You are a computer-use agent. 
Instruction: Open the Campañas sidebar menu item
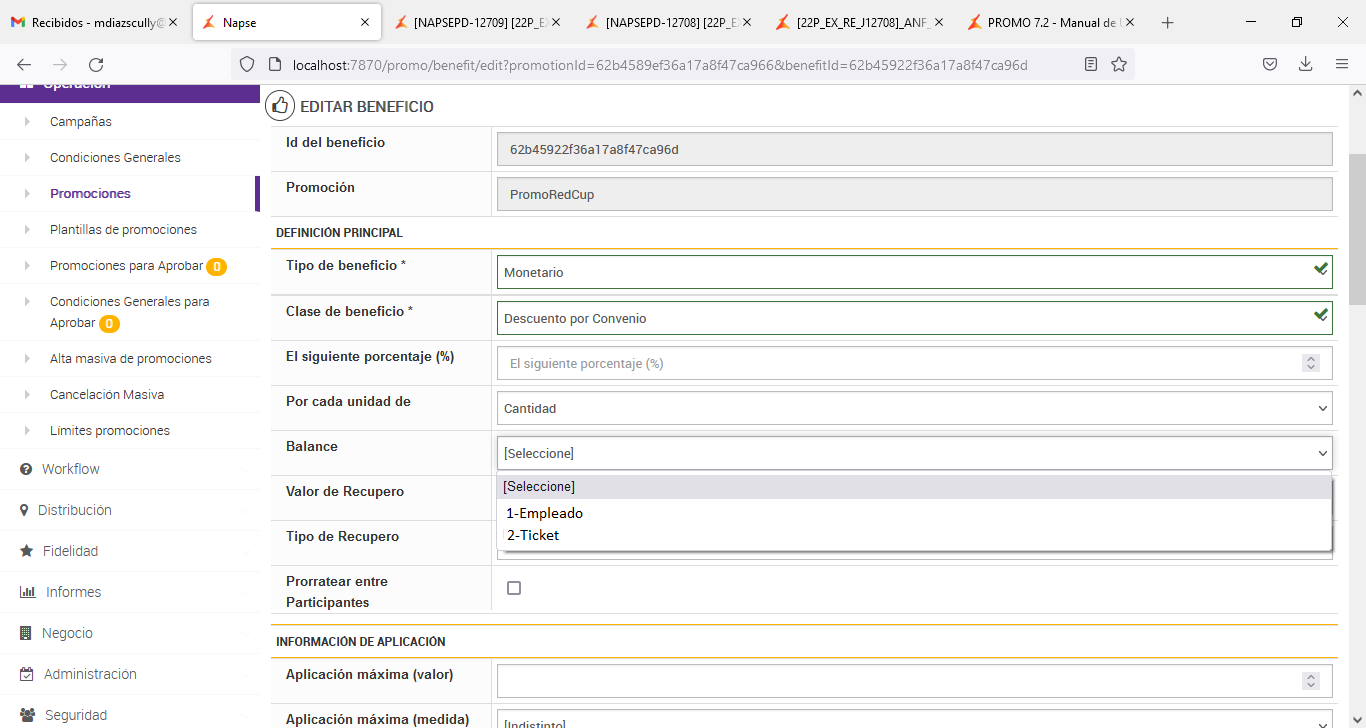point(81,122)
